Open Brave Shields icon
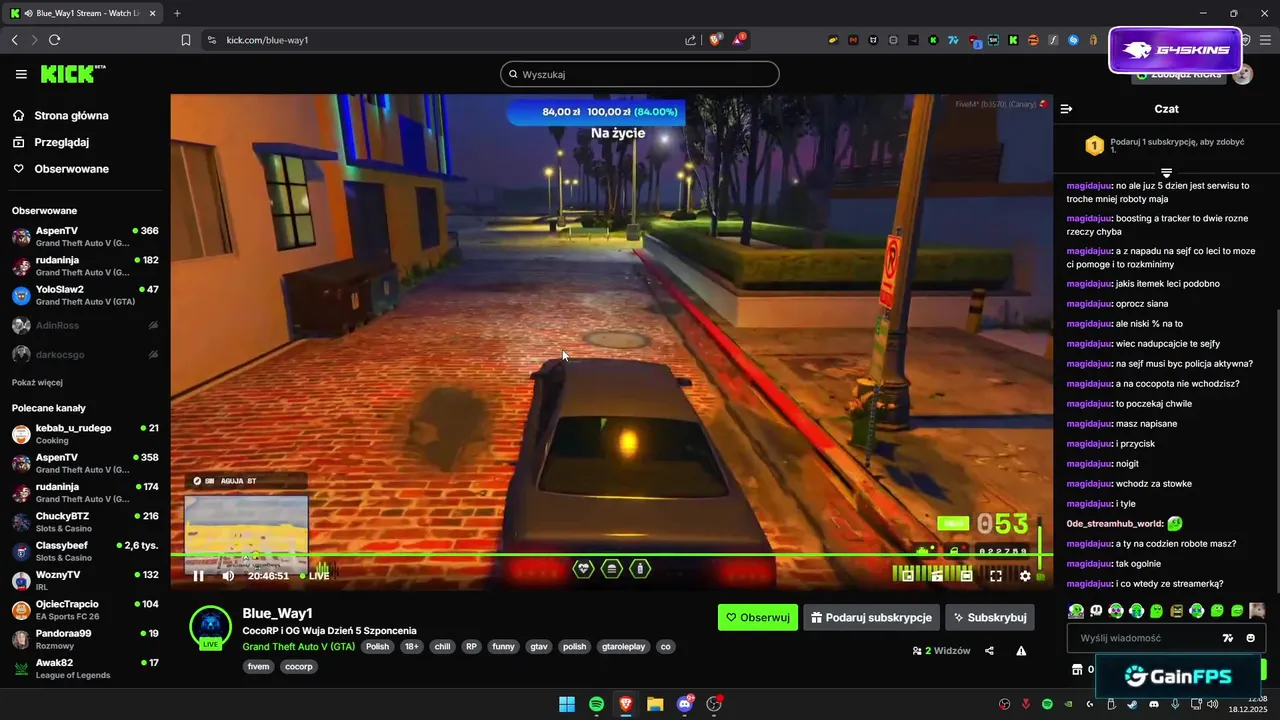1280x720 pixels. click(715, 40)
